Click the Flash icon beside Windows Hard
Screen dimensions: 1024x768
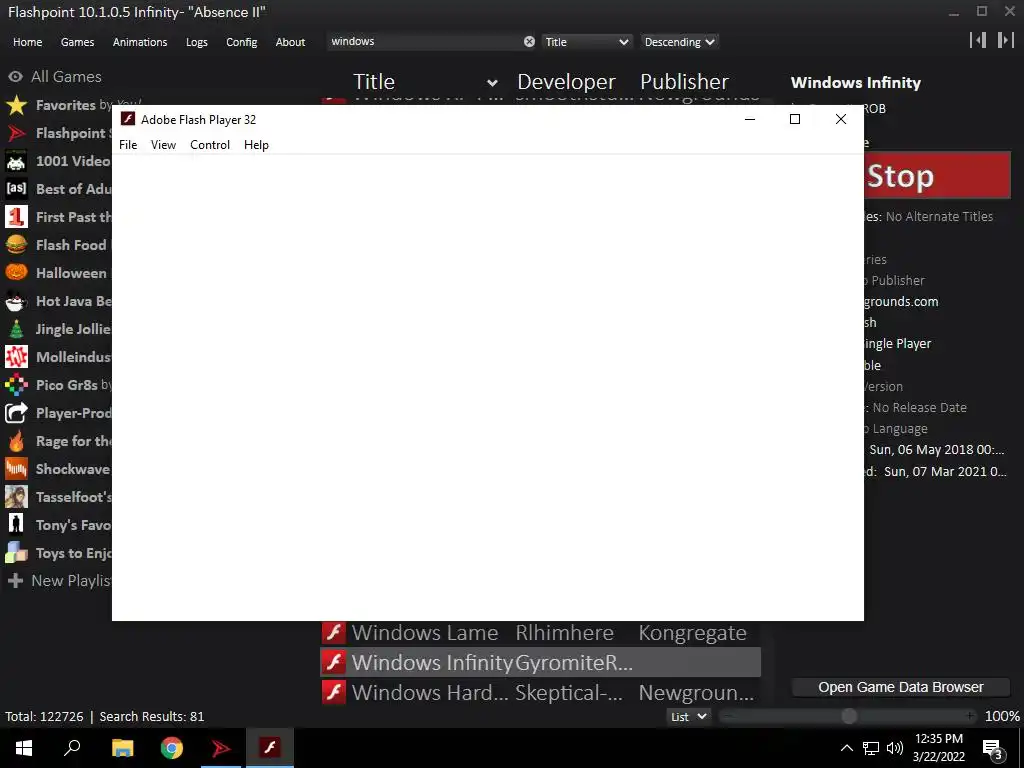point(334,692)
